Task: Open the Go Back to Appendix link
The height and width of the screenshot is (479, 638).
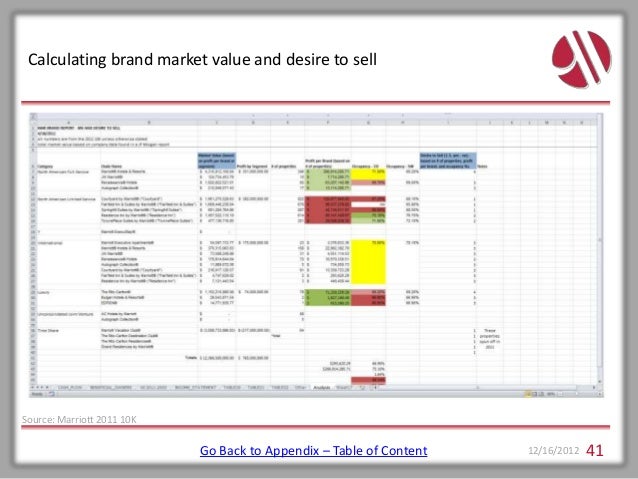Action: pyautogui.click(x=313, y=451)
